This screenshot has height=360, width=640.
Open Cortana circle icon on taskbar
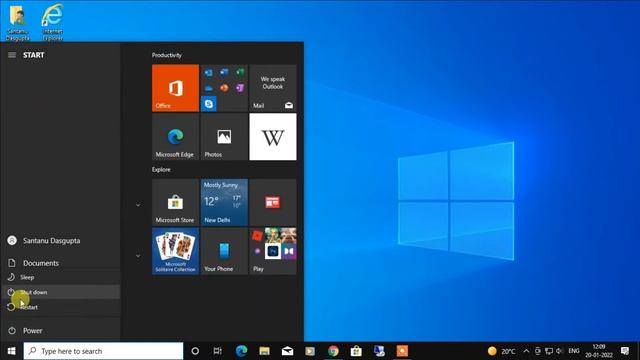(x=195, y=351)
